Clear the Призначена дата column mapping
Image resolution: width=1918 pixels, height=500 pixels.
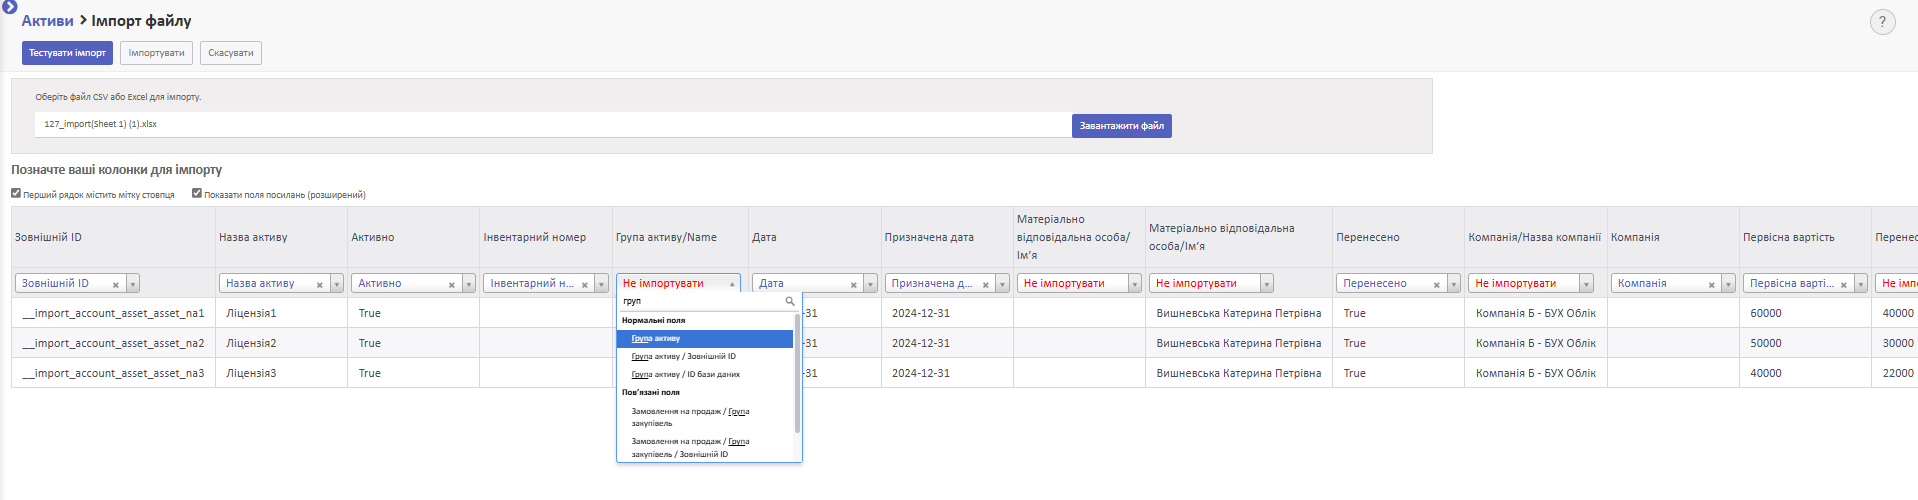986,285
